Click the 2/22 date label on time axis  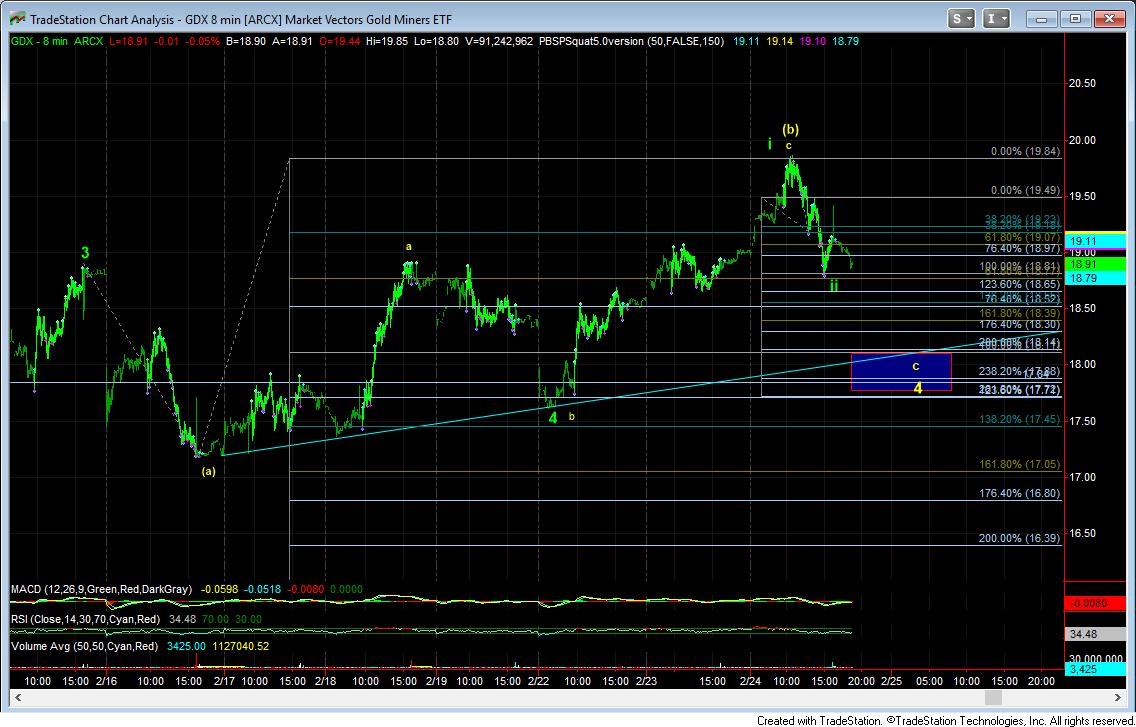(x=538, y=681)
